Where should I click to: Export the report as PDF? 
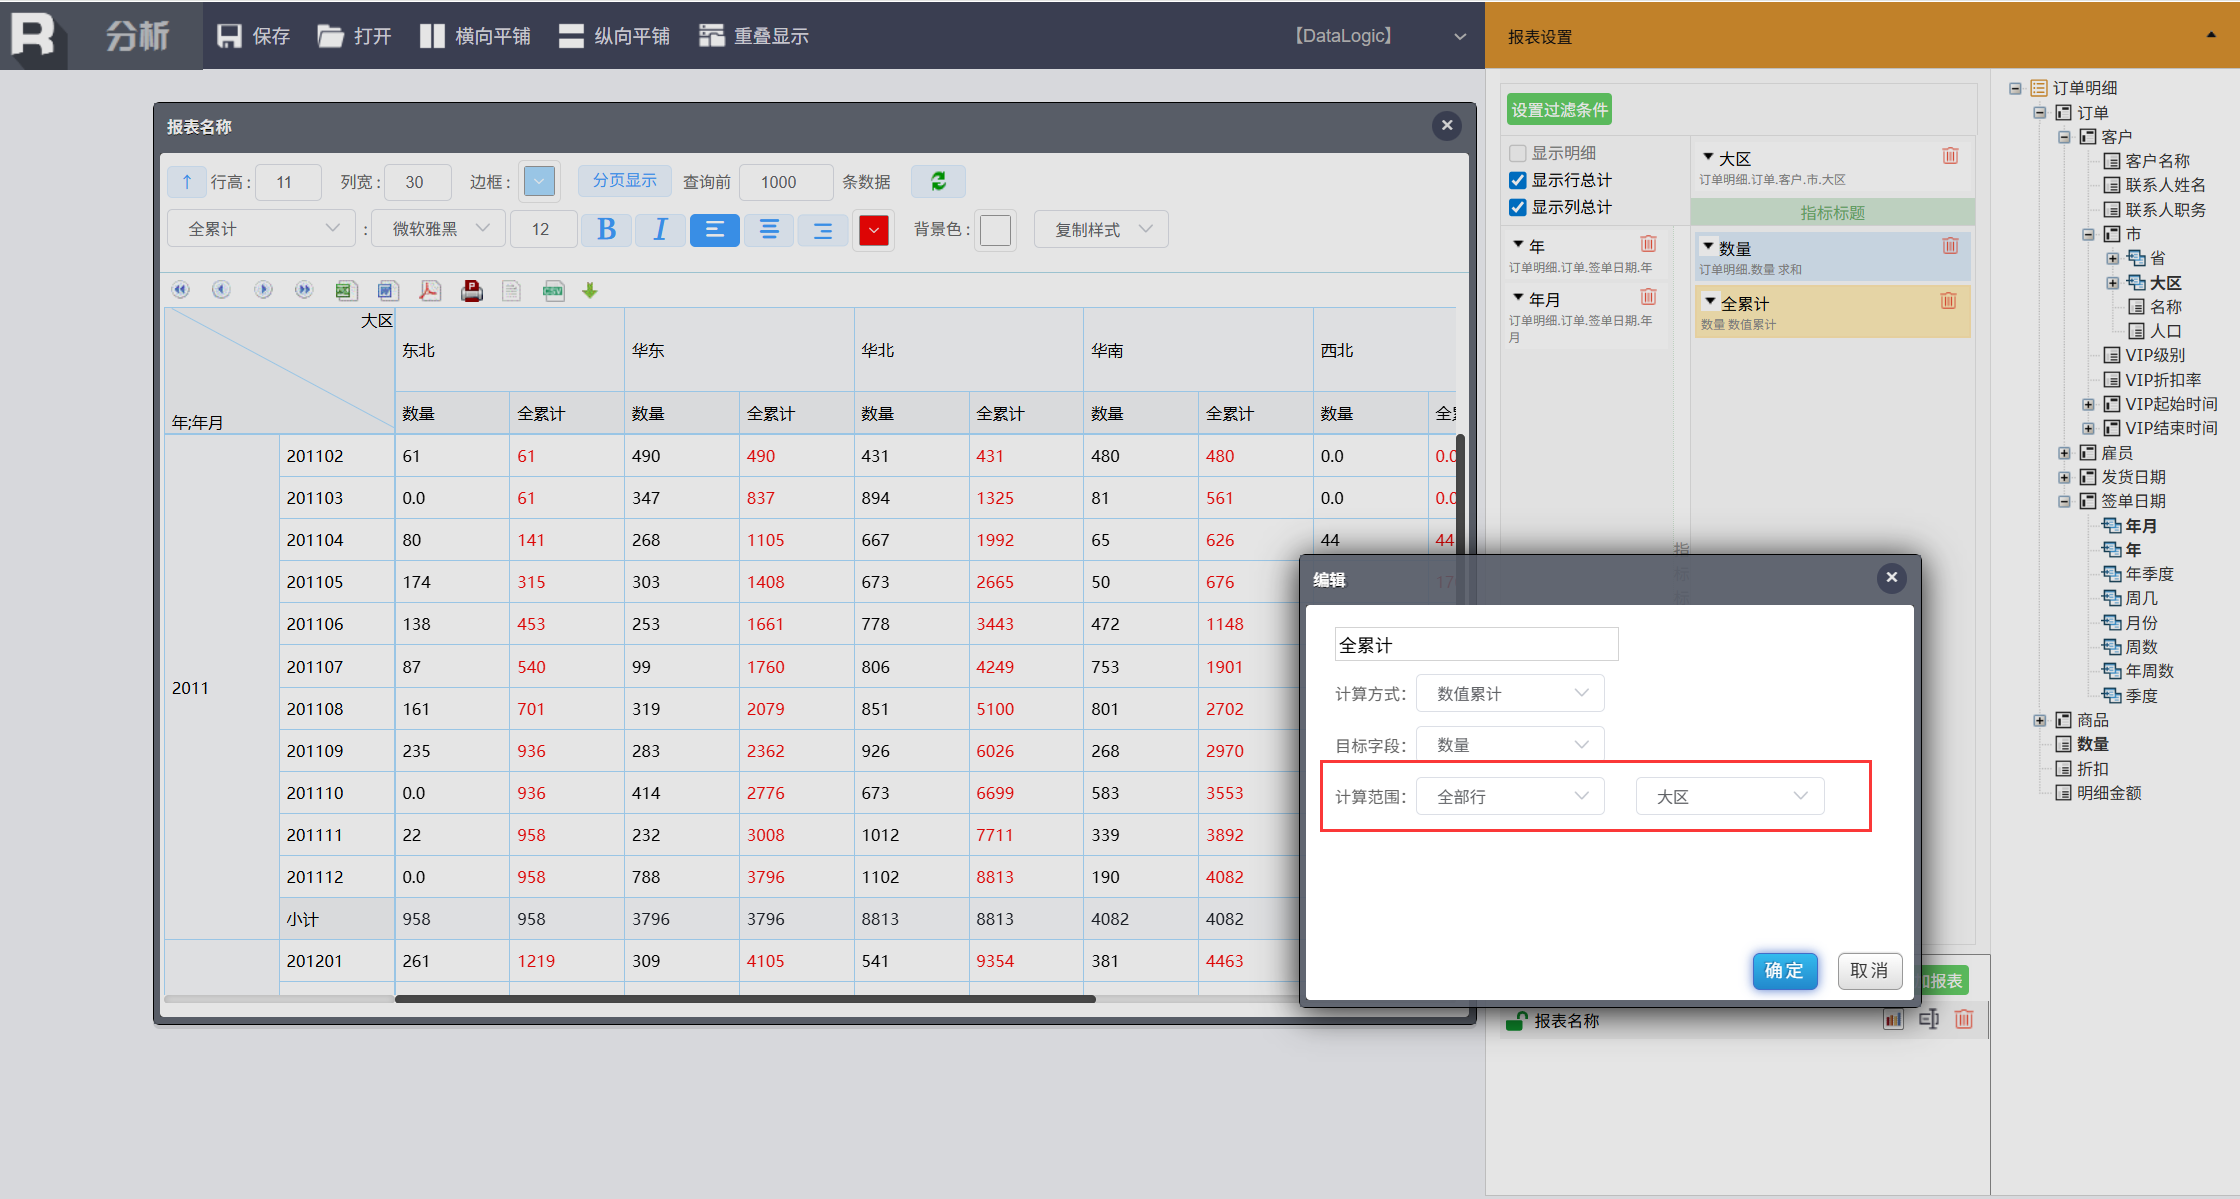(x=430, y=291)
